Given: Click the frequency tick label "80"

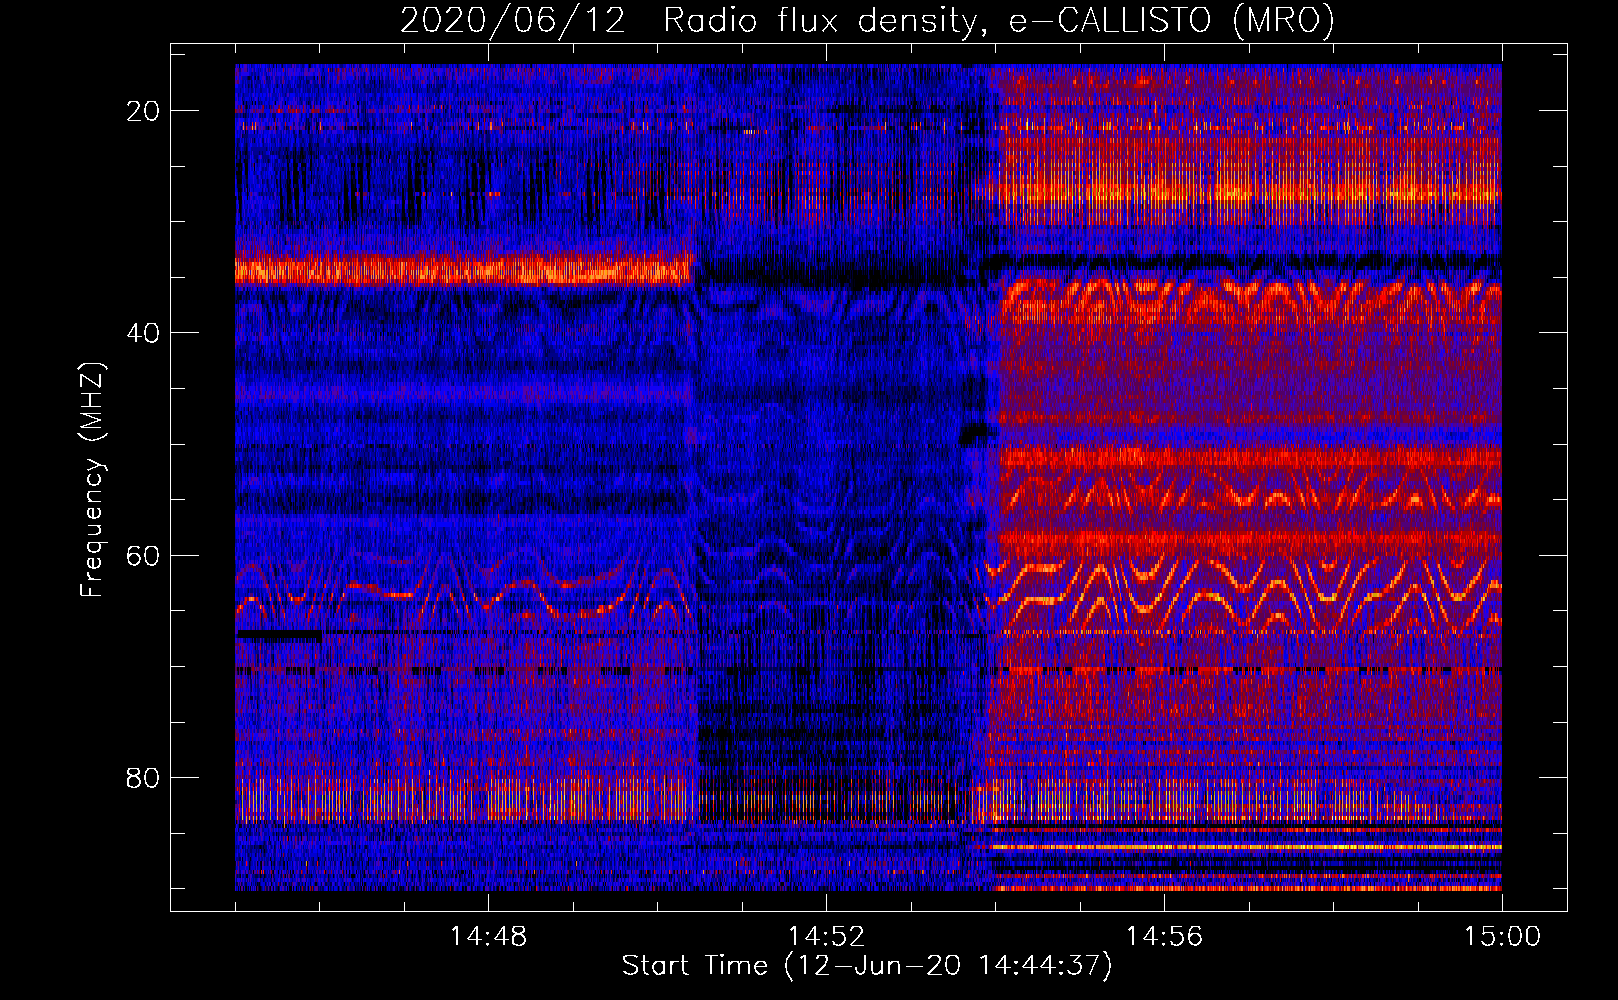Looking at the screenshot, I should 143,777.
